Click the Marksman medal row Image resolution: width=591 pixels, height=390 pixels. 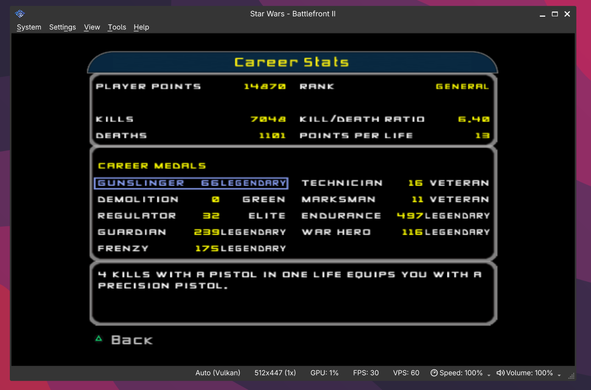(x=395, y=199)
